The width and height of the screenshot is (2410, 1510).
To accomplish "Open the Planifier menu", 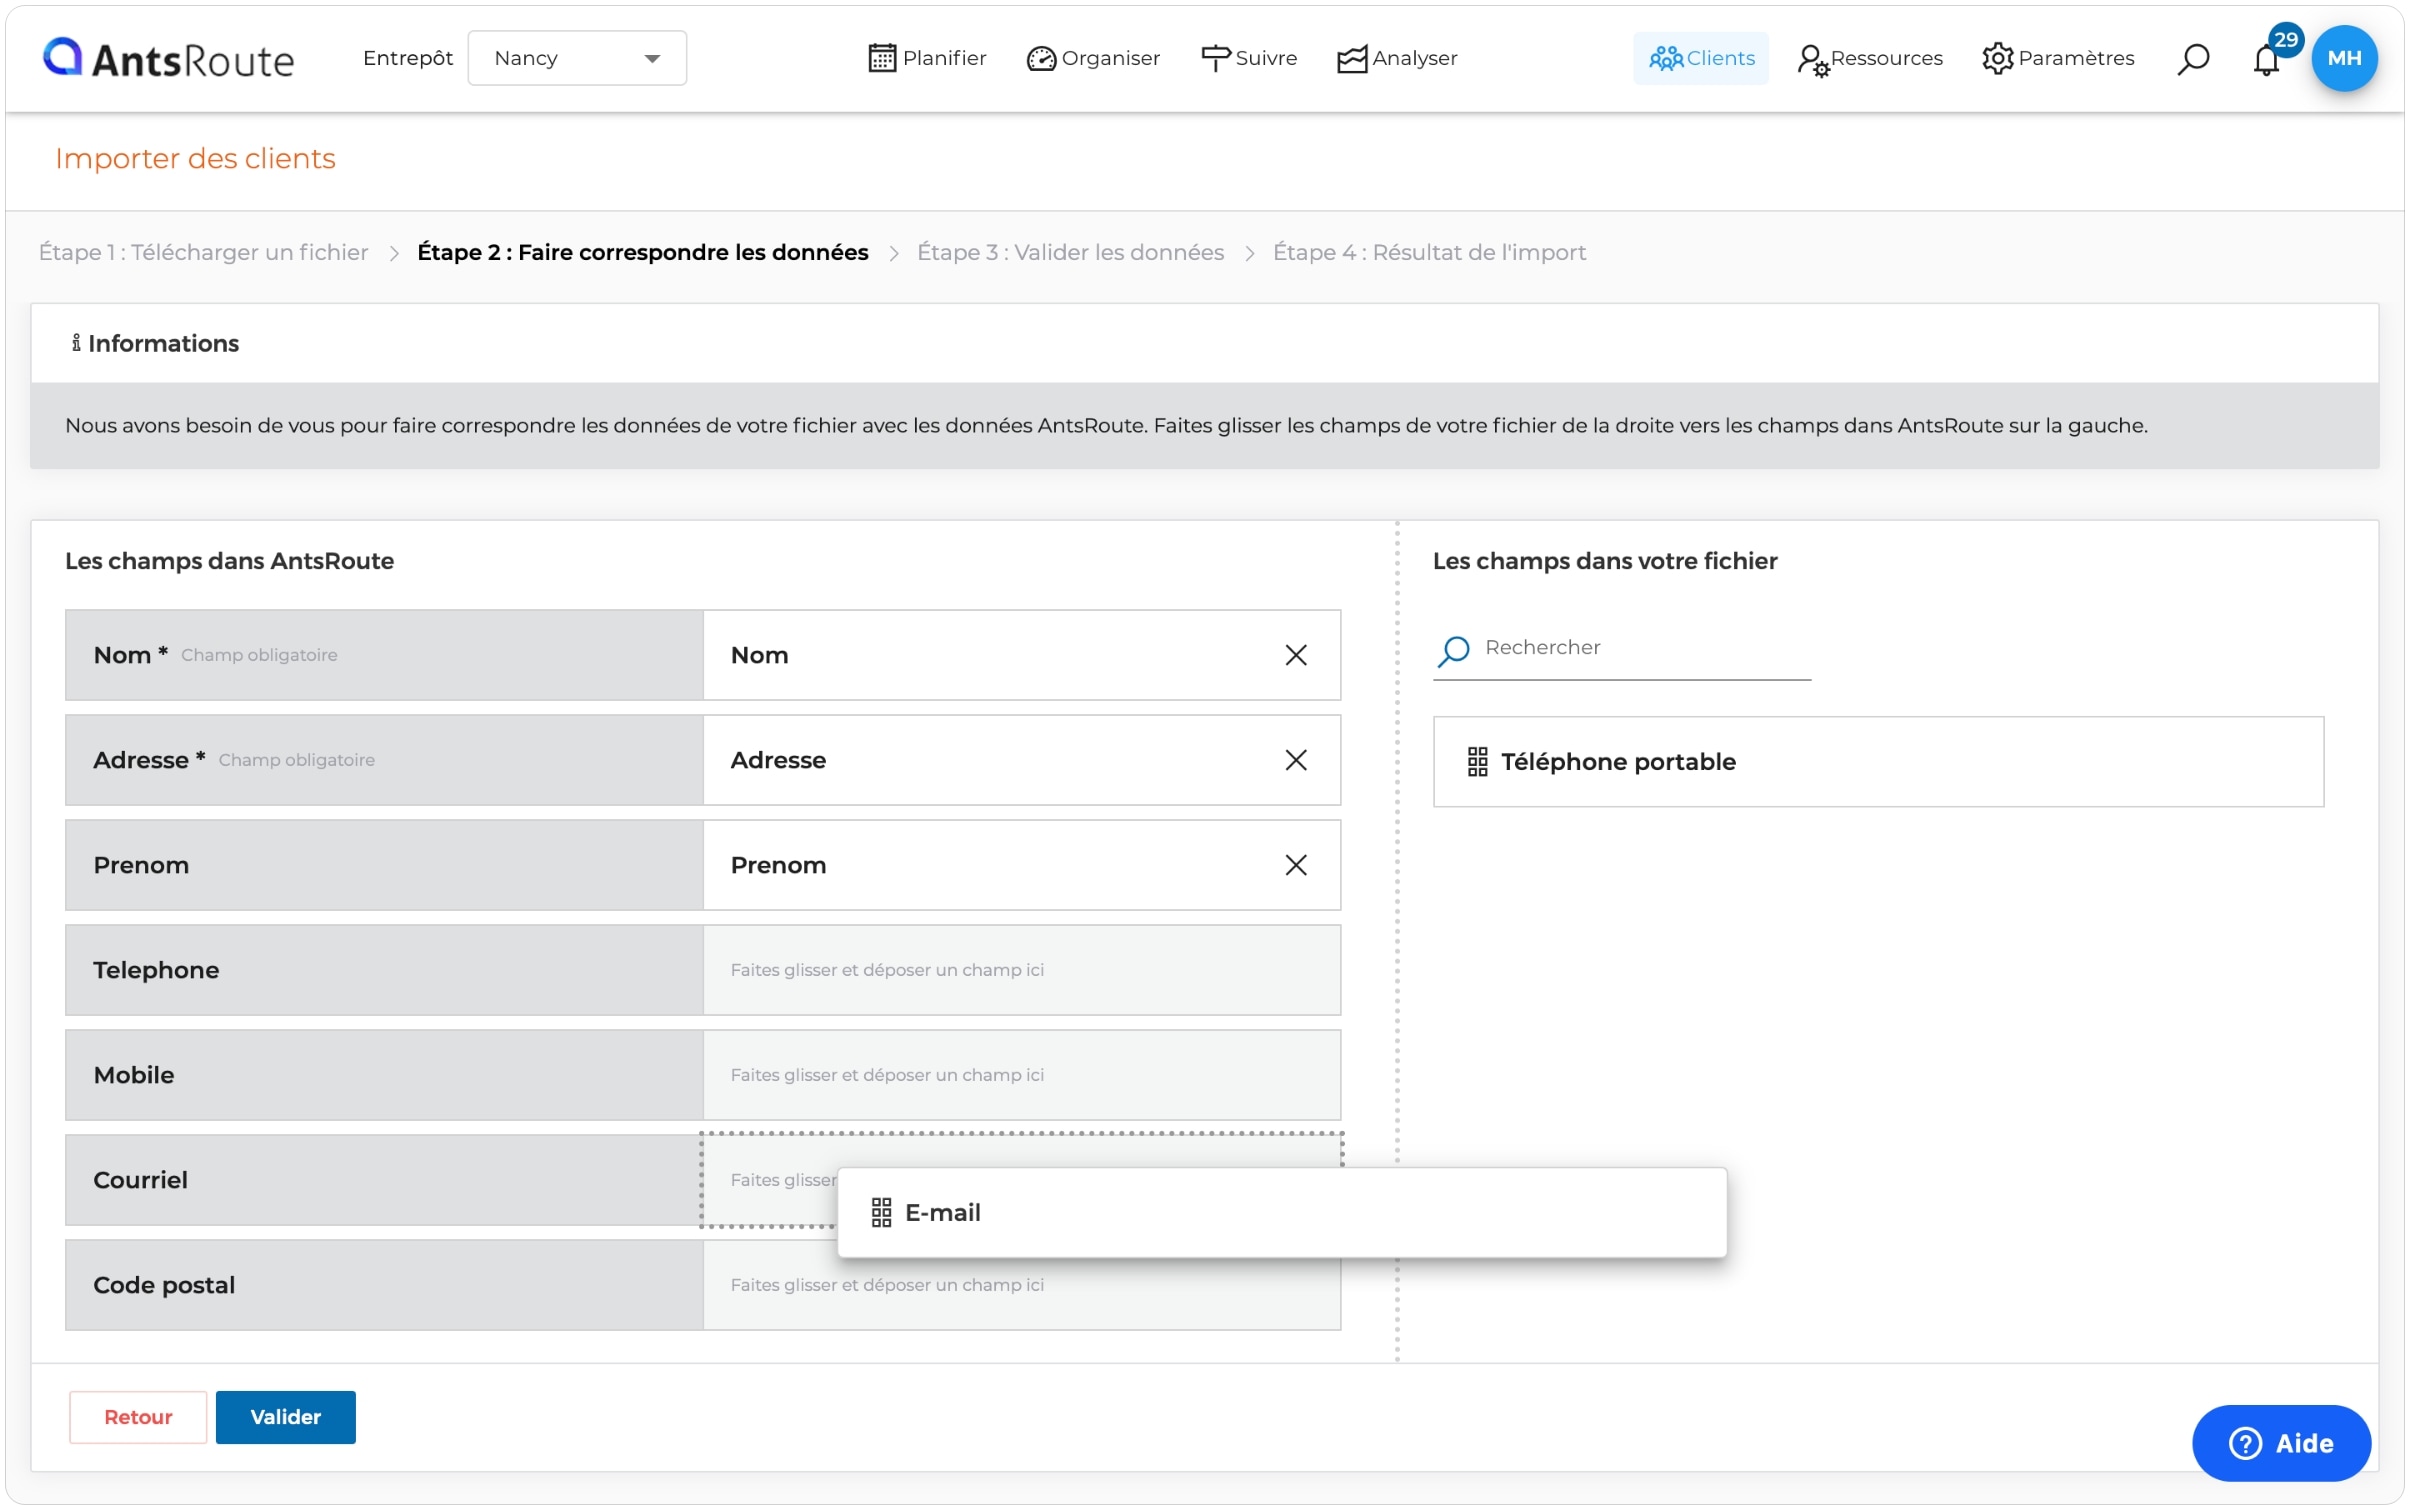I will click(927, 59).
